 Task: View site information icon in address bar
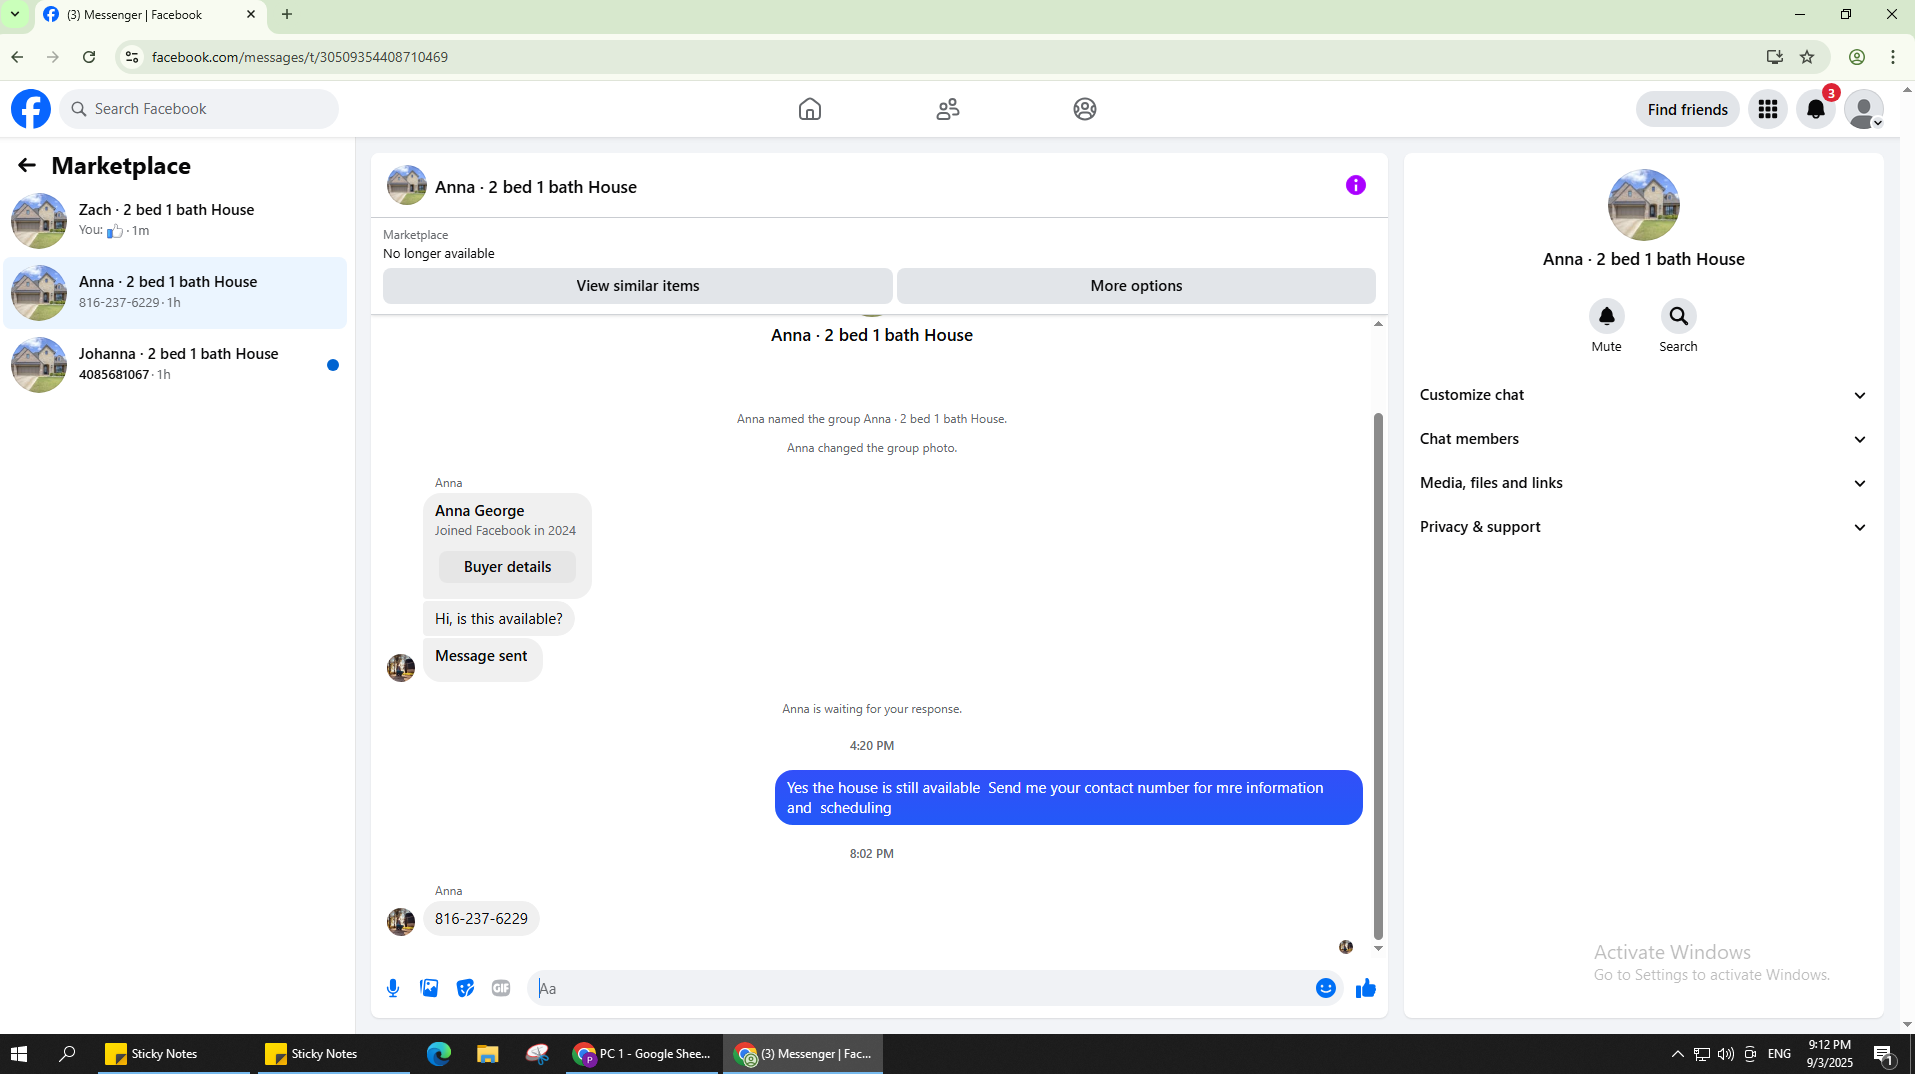pos(132,57)
